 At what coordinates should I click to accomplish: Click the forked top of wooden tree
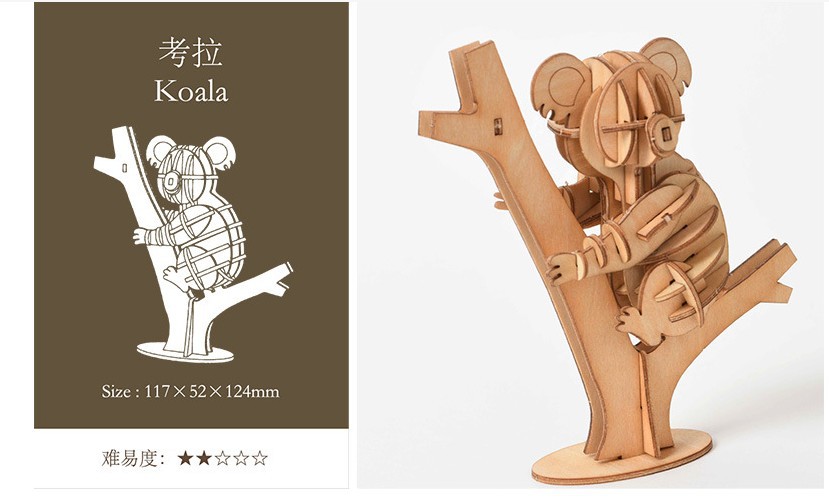460,95
